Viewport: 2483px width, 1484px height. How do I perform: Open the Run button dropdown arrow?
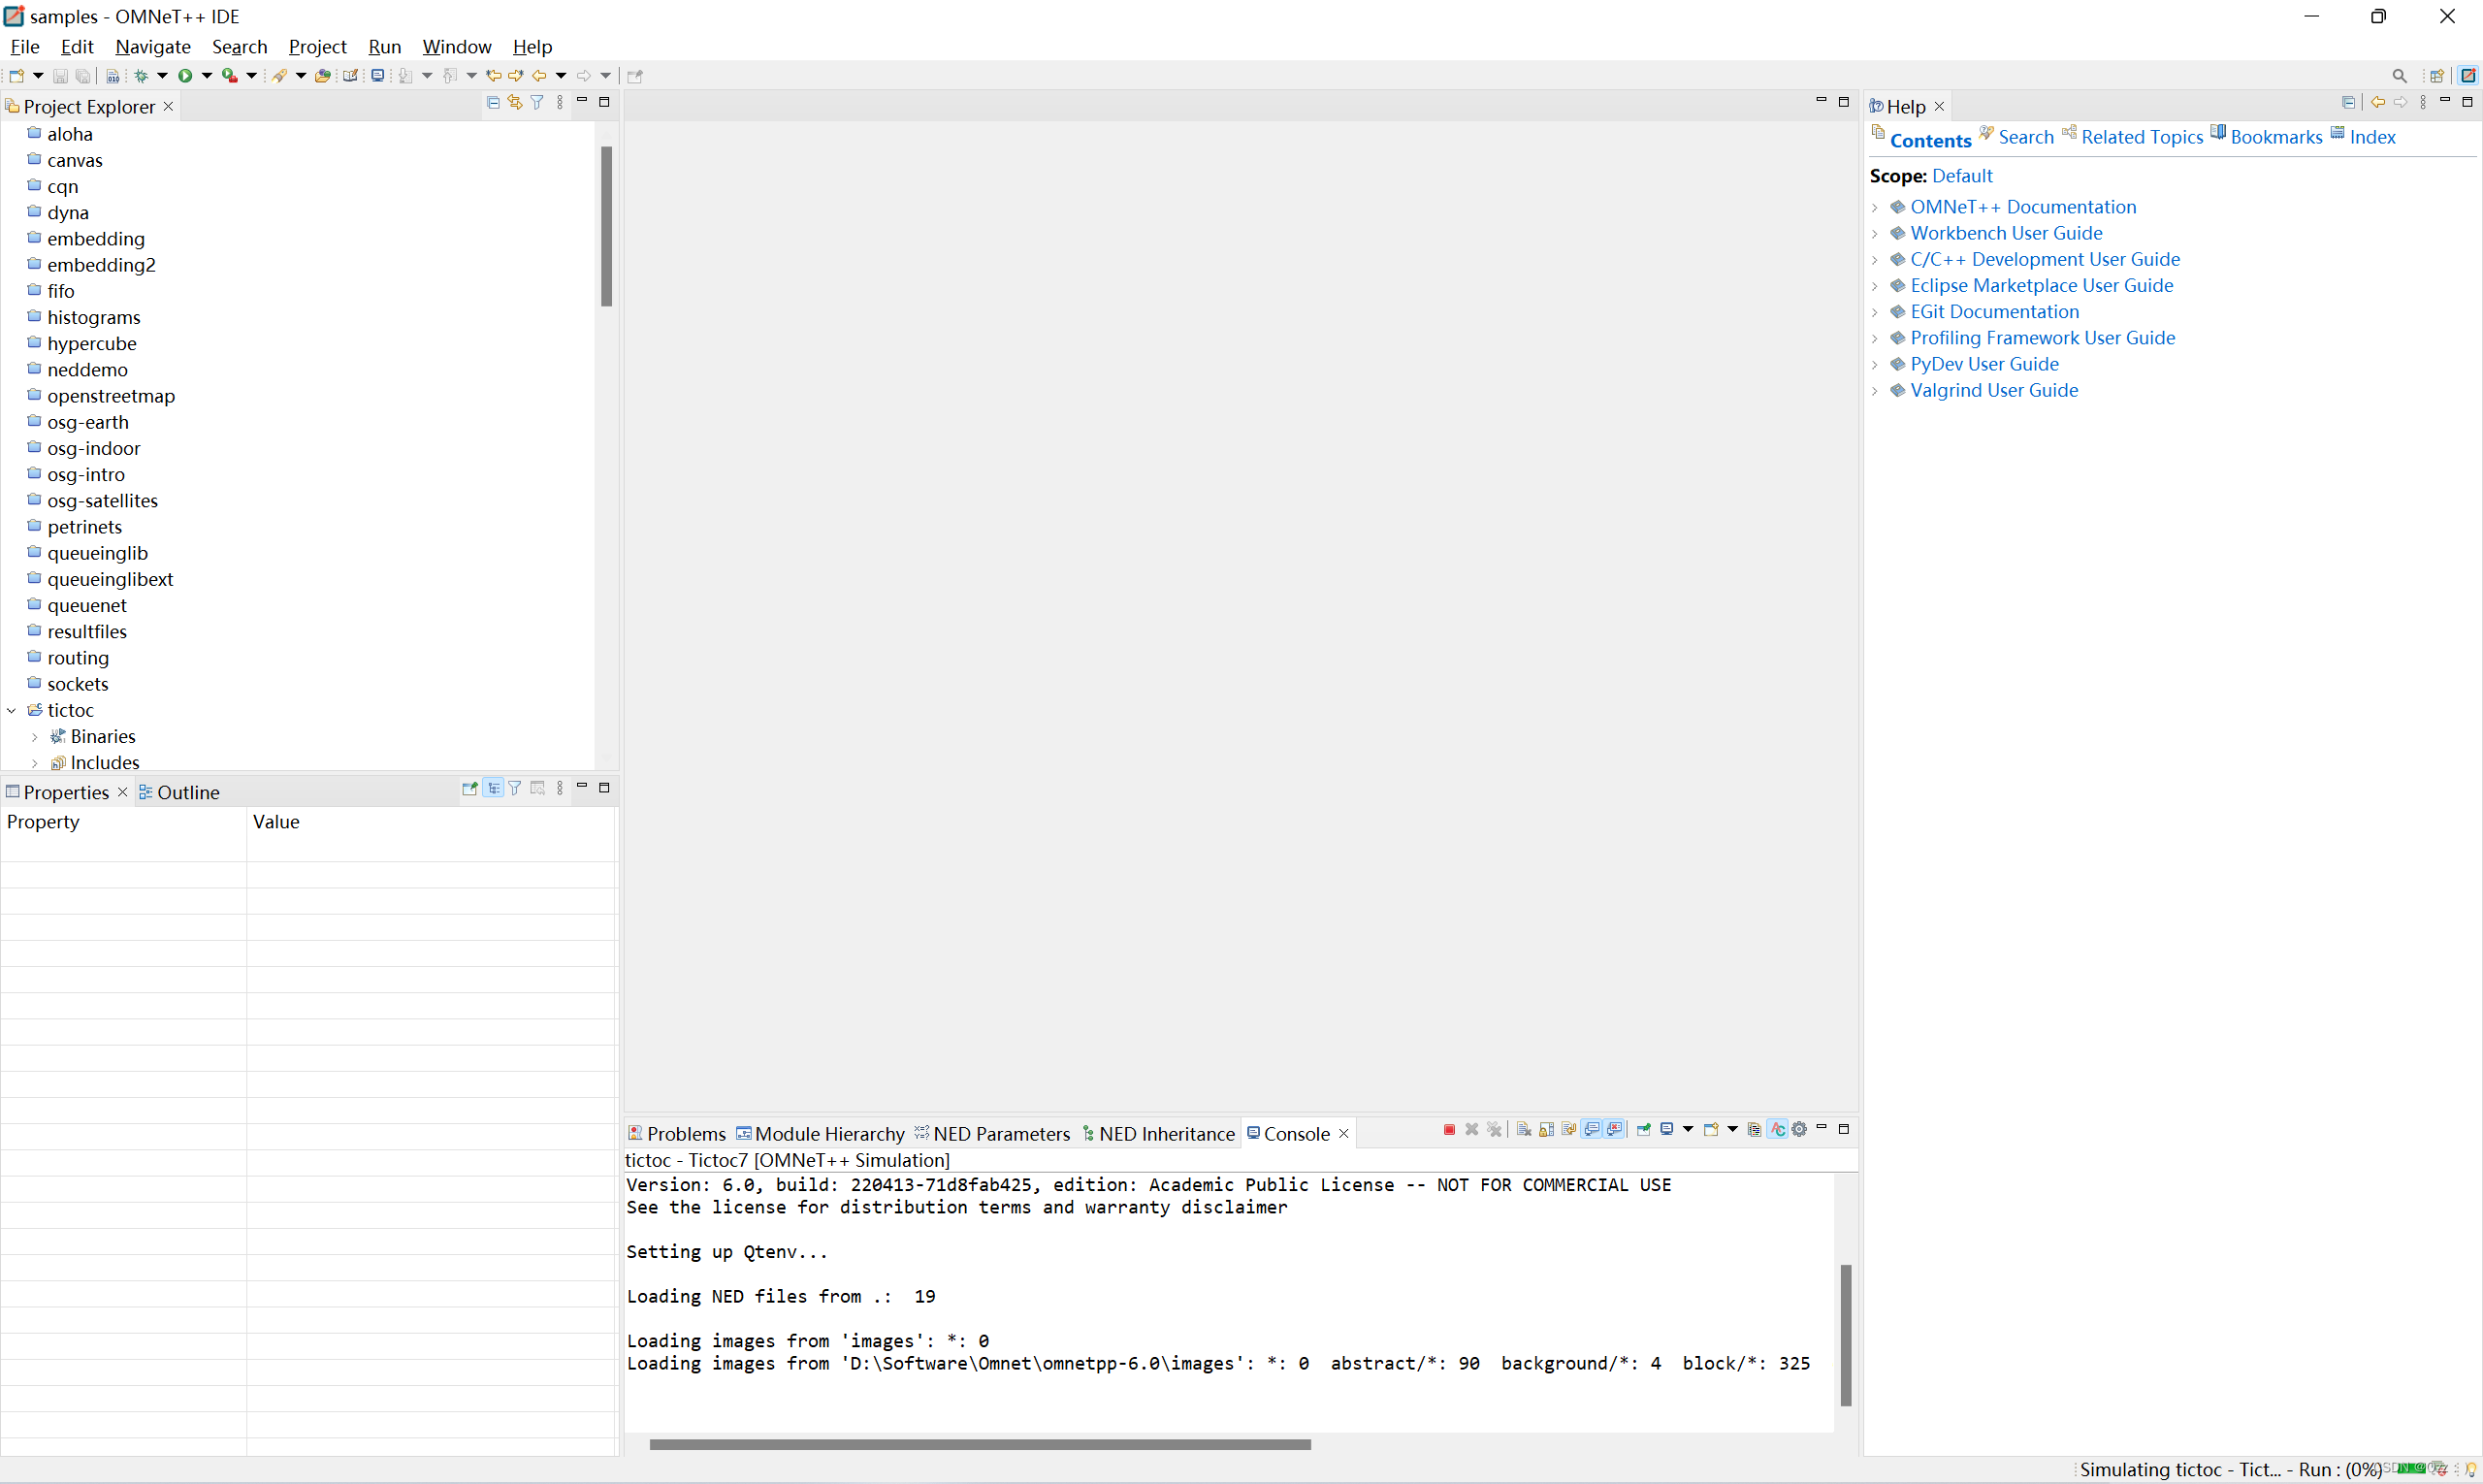(207, 76)
